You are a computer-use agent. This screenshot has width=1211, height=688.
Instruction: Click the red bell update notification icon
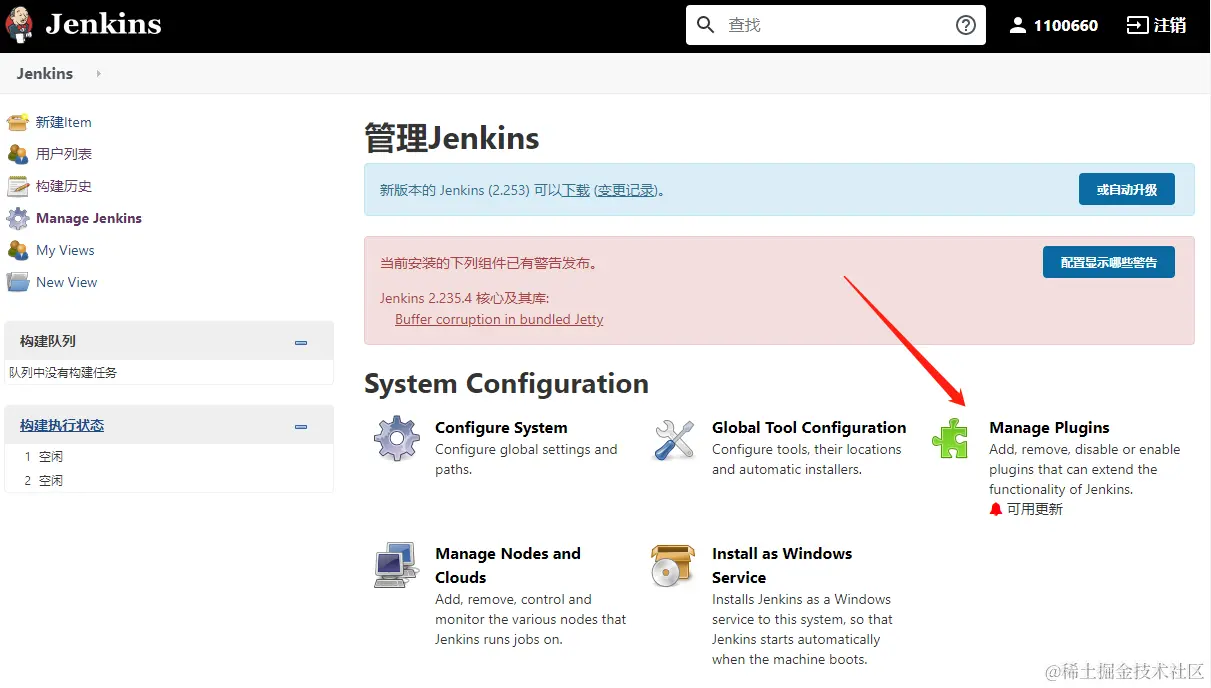pos(995,509)
